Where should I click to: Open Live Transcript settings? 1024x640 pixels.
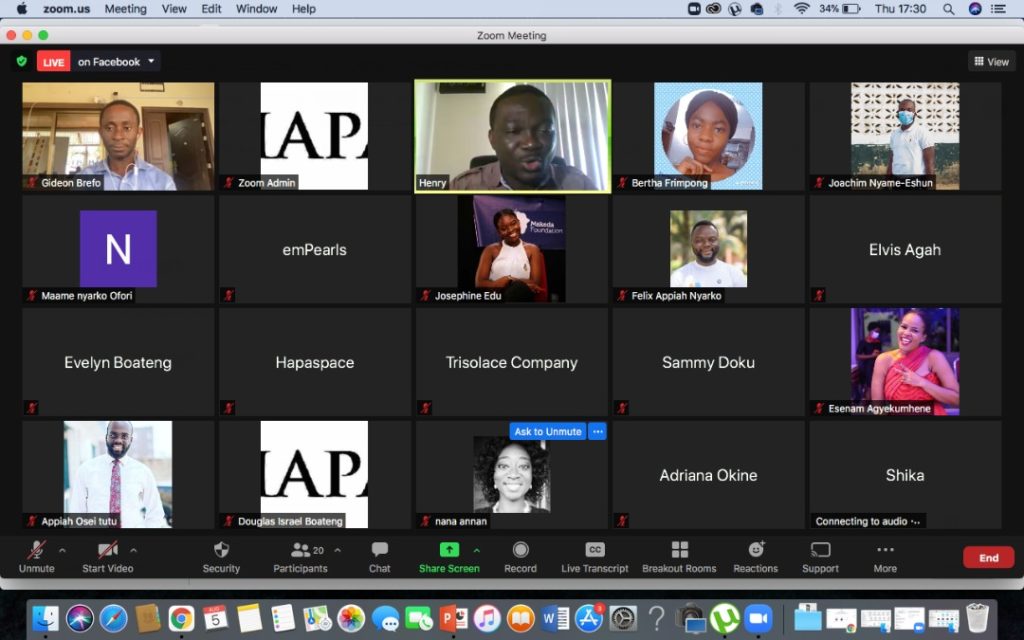coord(595,557)
